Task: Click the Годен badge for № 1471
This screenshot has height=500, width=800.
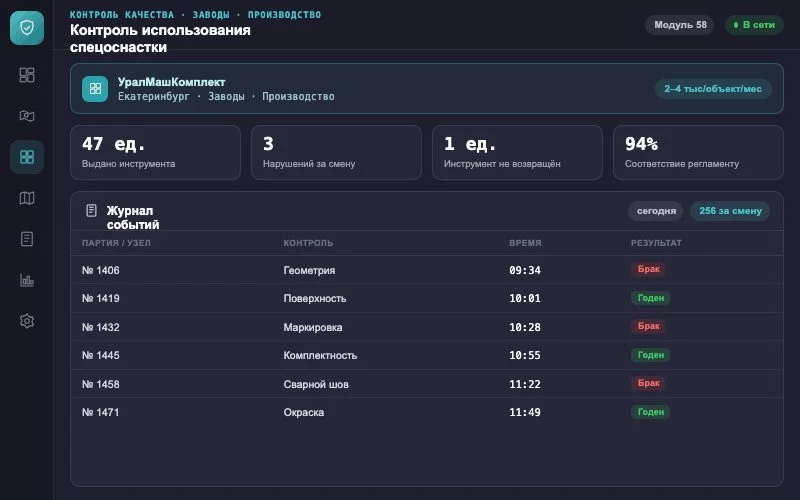Action: click(651, 412)
